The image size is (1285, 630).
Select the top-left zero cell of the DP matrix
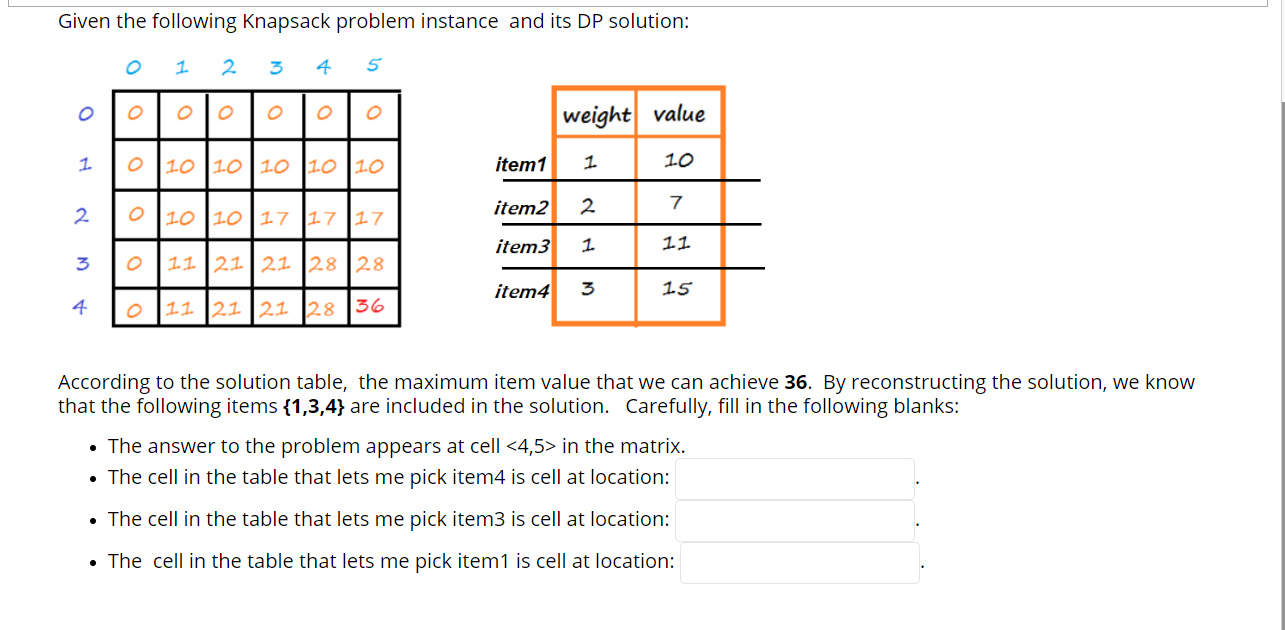pyautogui.click(x=133, y=113)
